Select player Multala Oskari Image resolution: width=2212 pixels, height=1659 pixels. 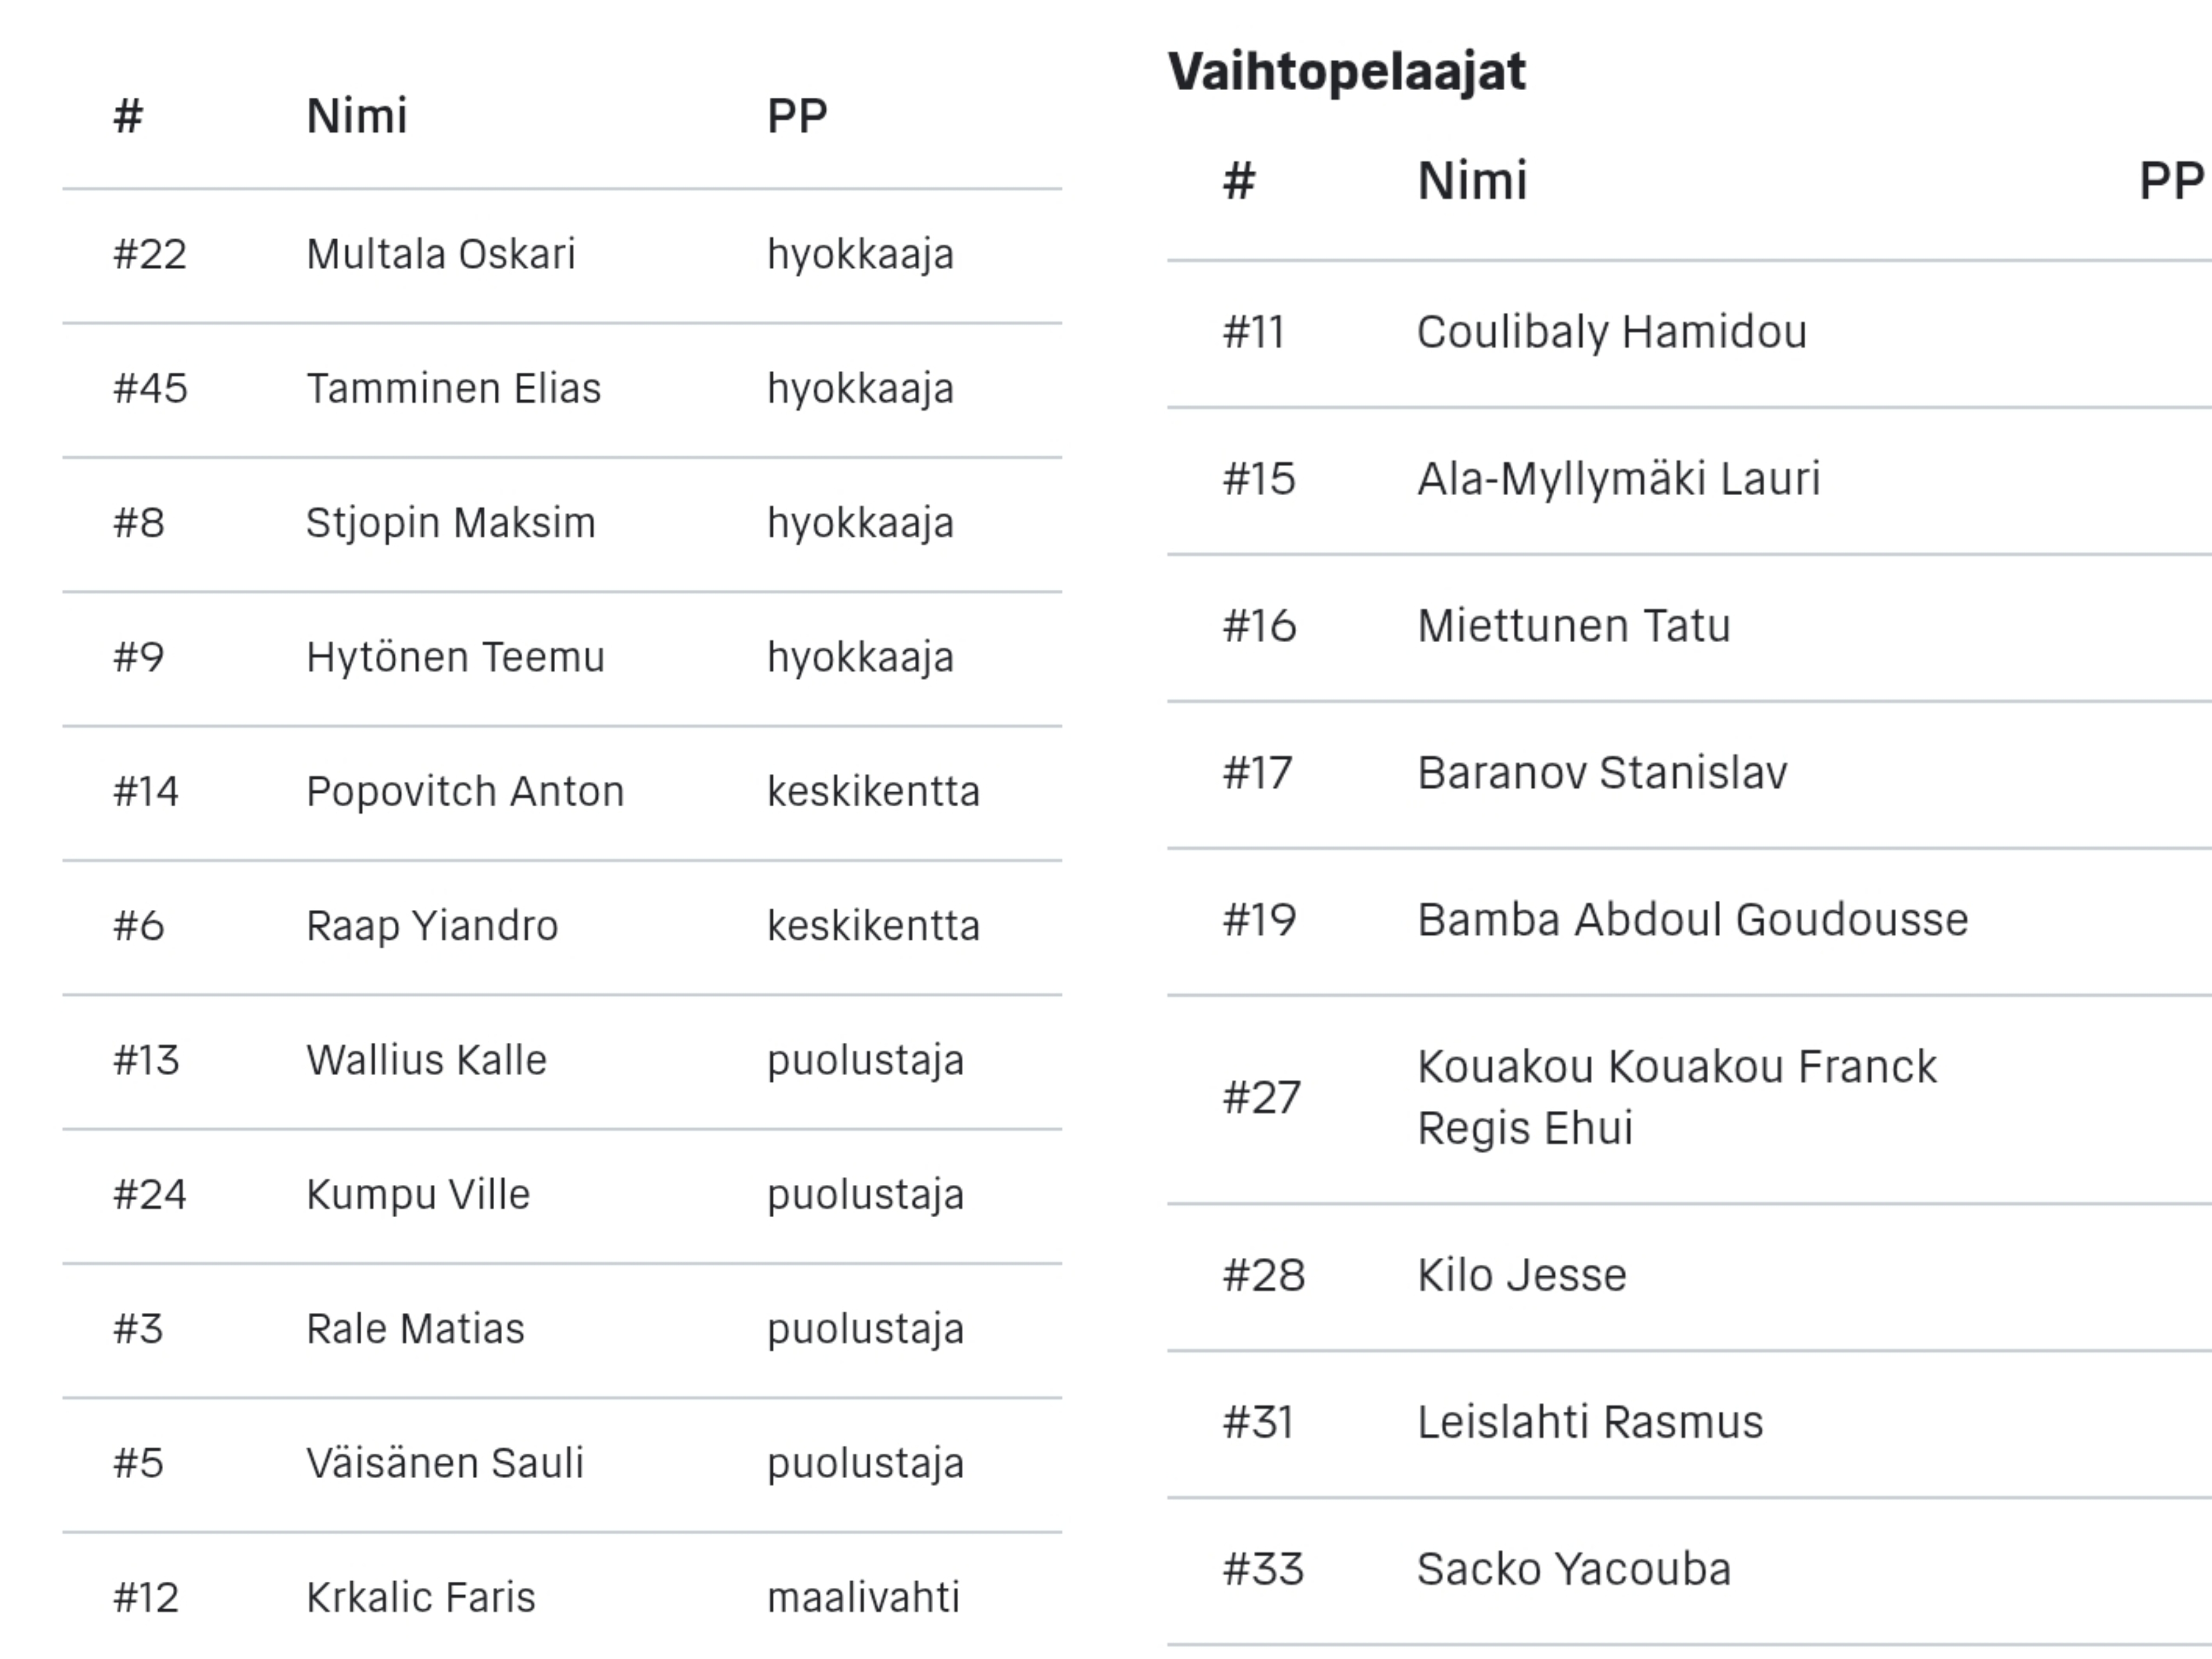tap(441, 254)
